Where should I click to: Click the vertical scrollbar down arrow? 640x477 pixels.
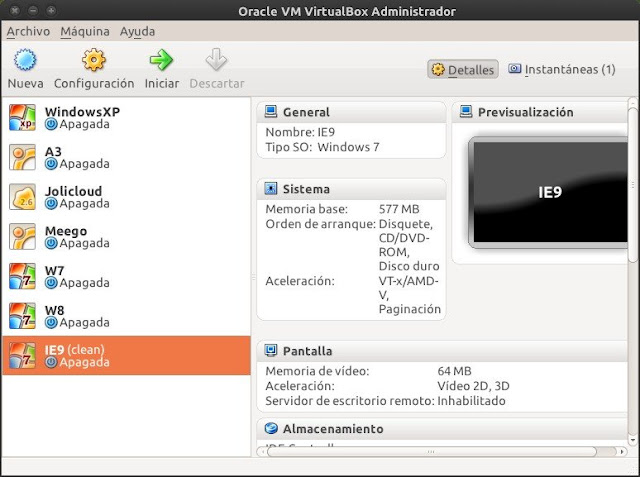point(633,440)
